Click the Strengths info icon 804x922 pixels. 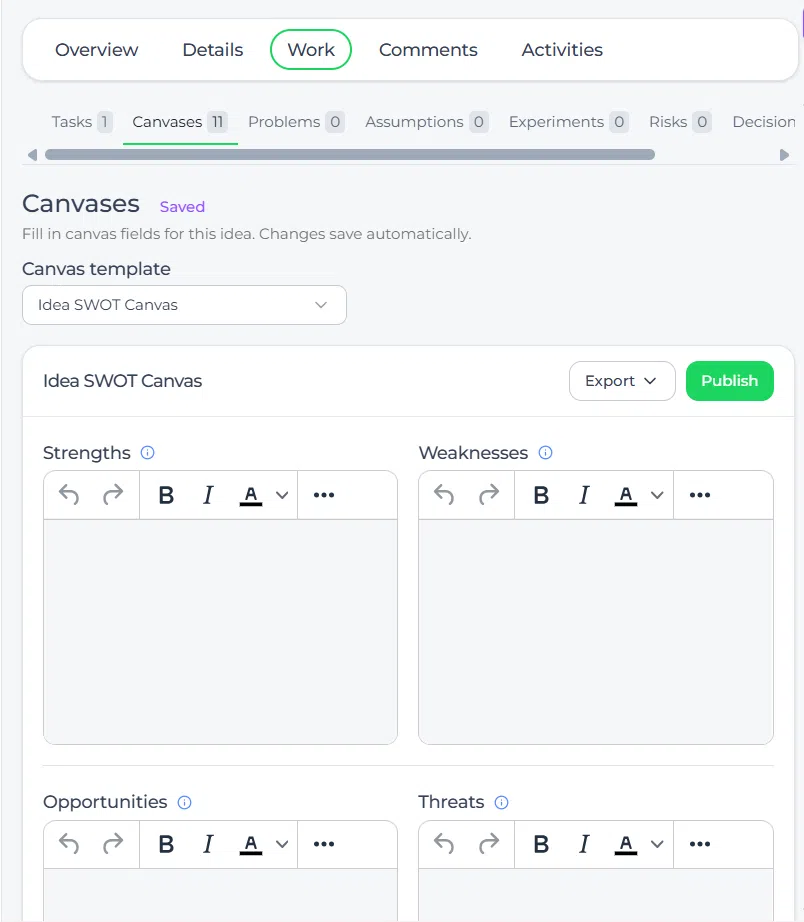point(148,453)
